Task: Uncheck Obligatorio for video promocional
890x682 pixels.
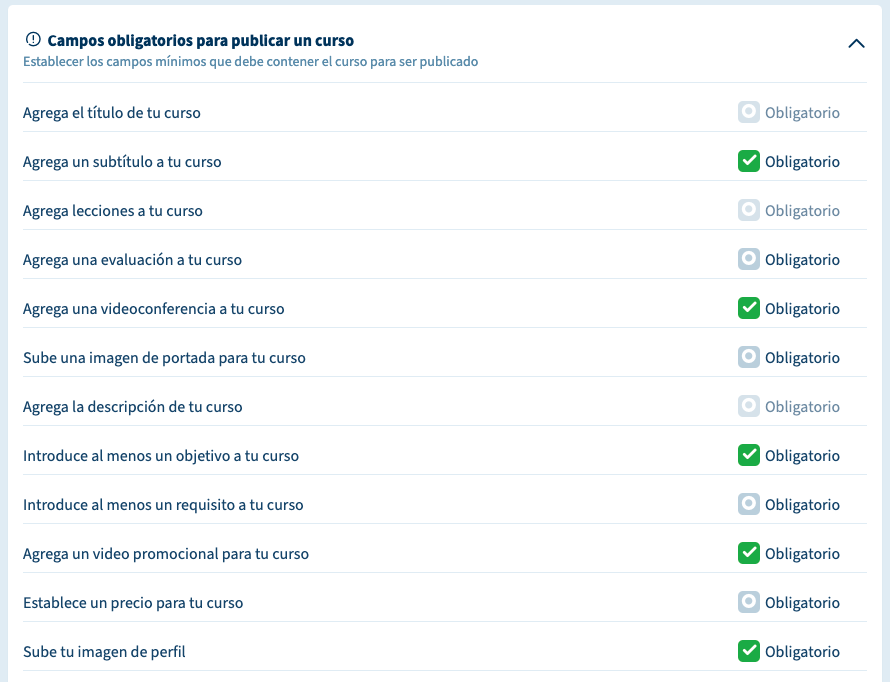Action: (749, 553)
